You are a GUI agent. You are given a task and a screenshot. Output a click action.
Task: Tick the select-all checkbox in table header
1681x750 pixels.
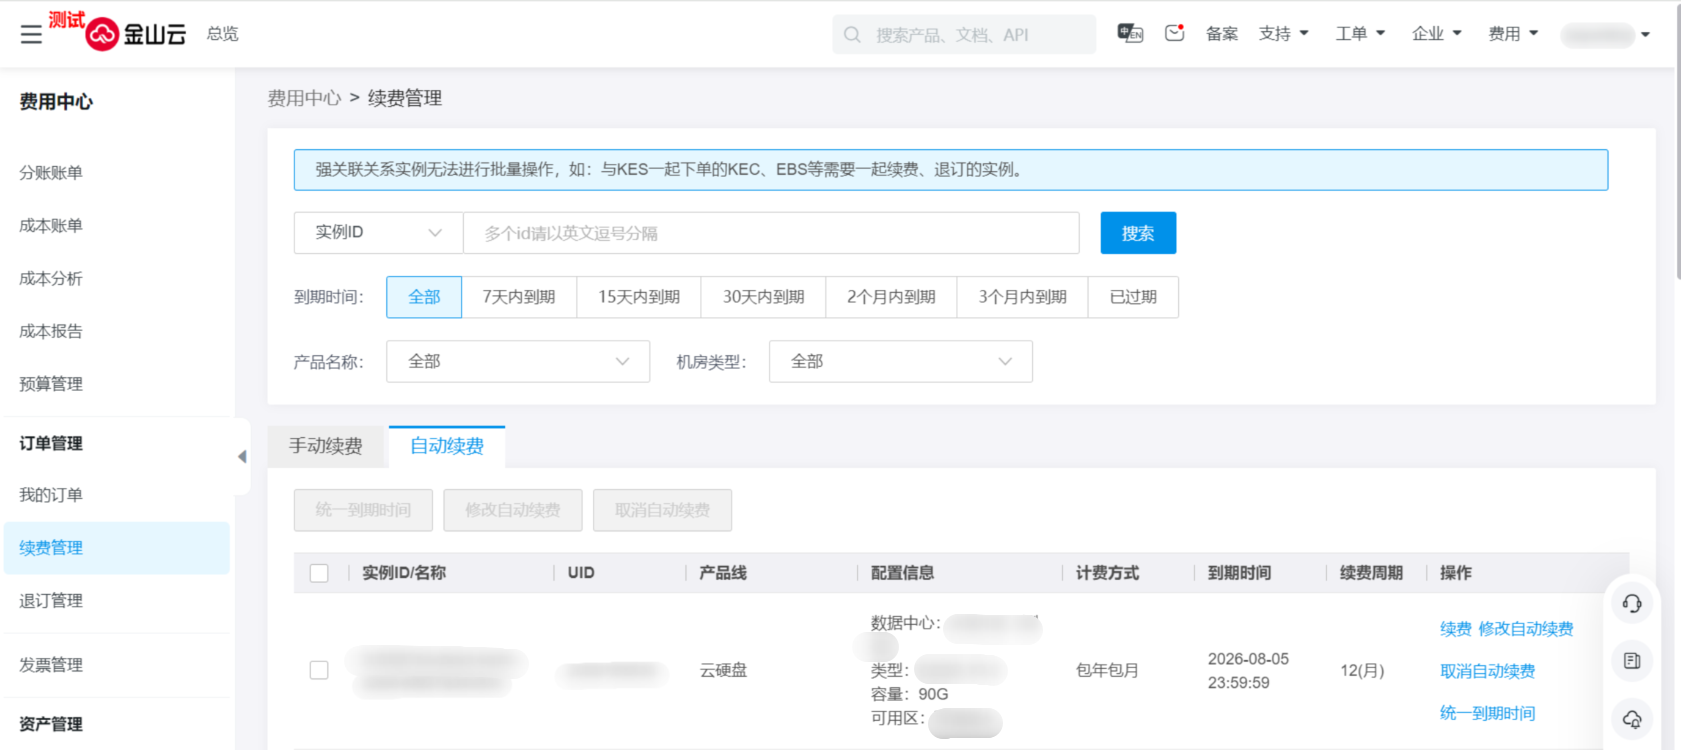(x=319, y=573)
